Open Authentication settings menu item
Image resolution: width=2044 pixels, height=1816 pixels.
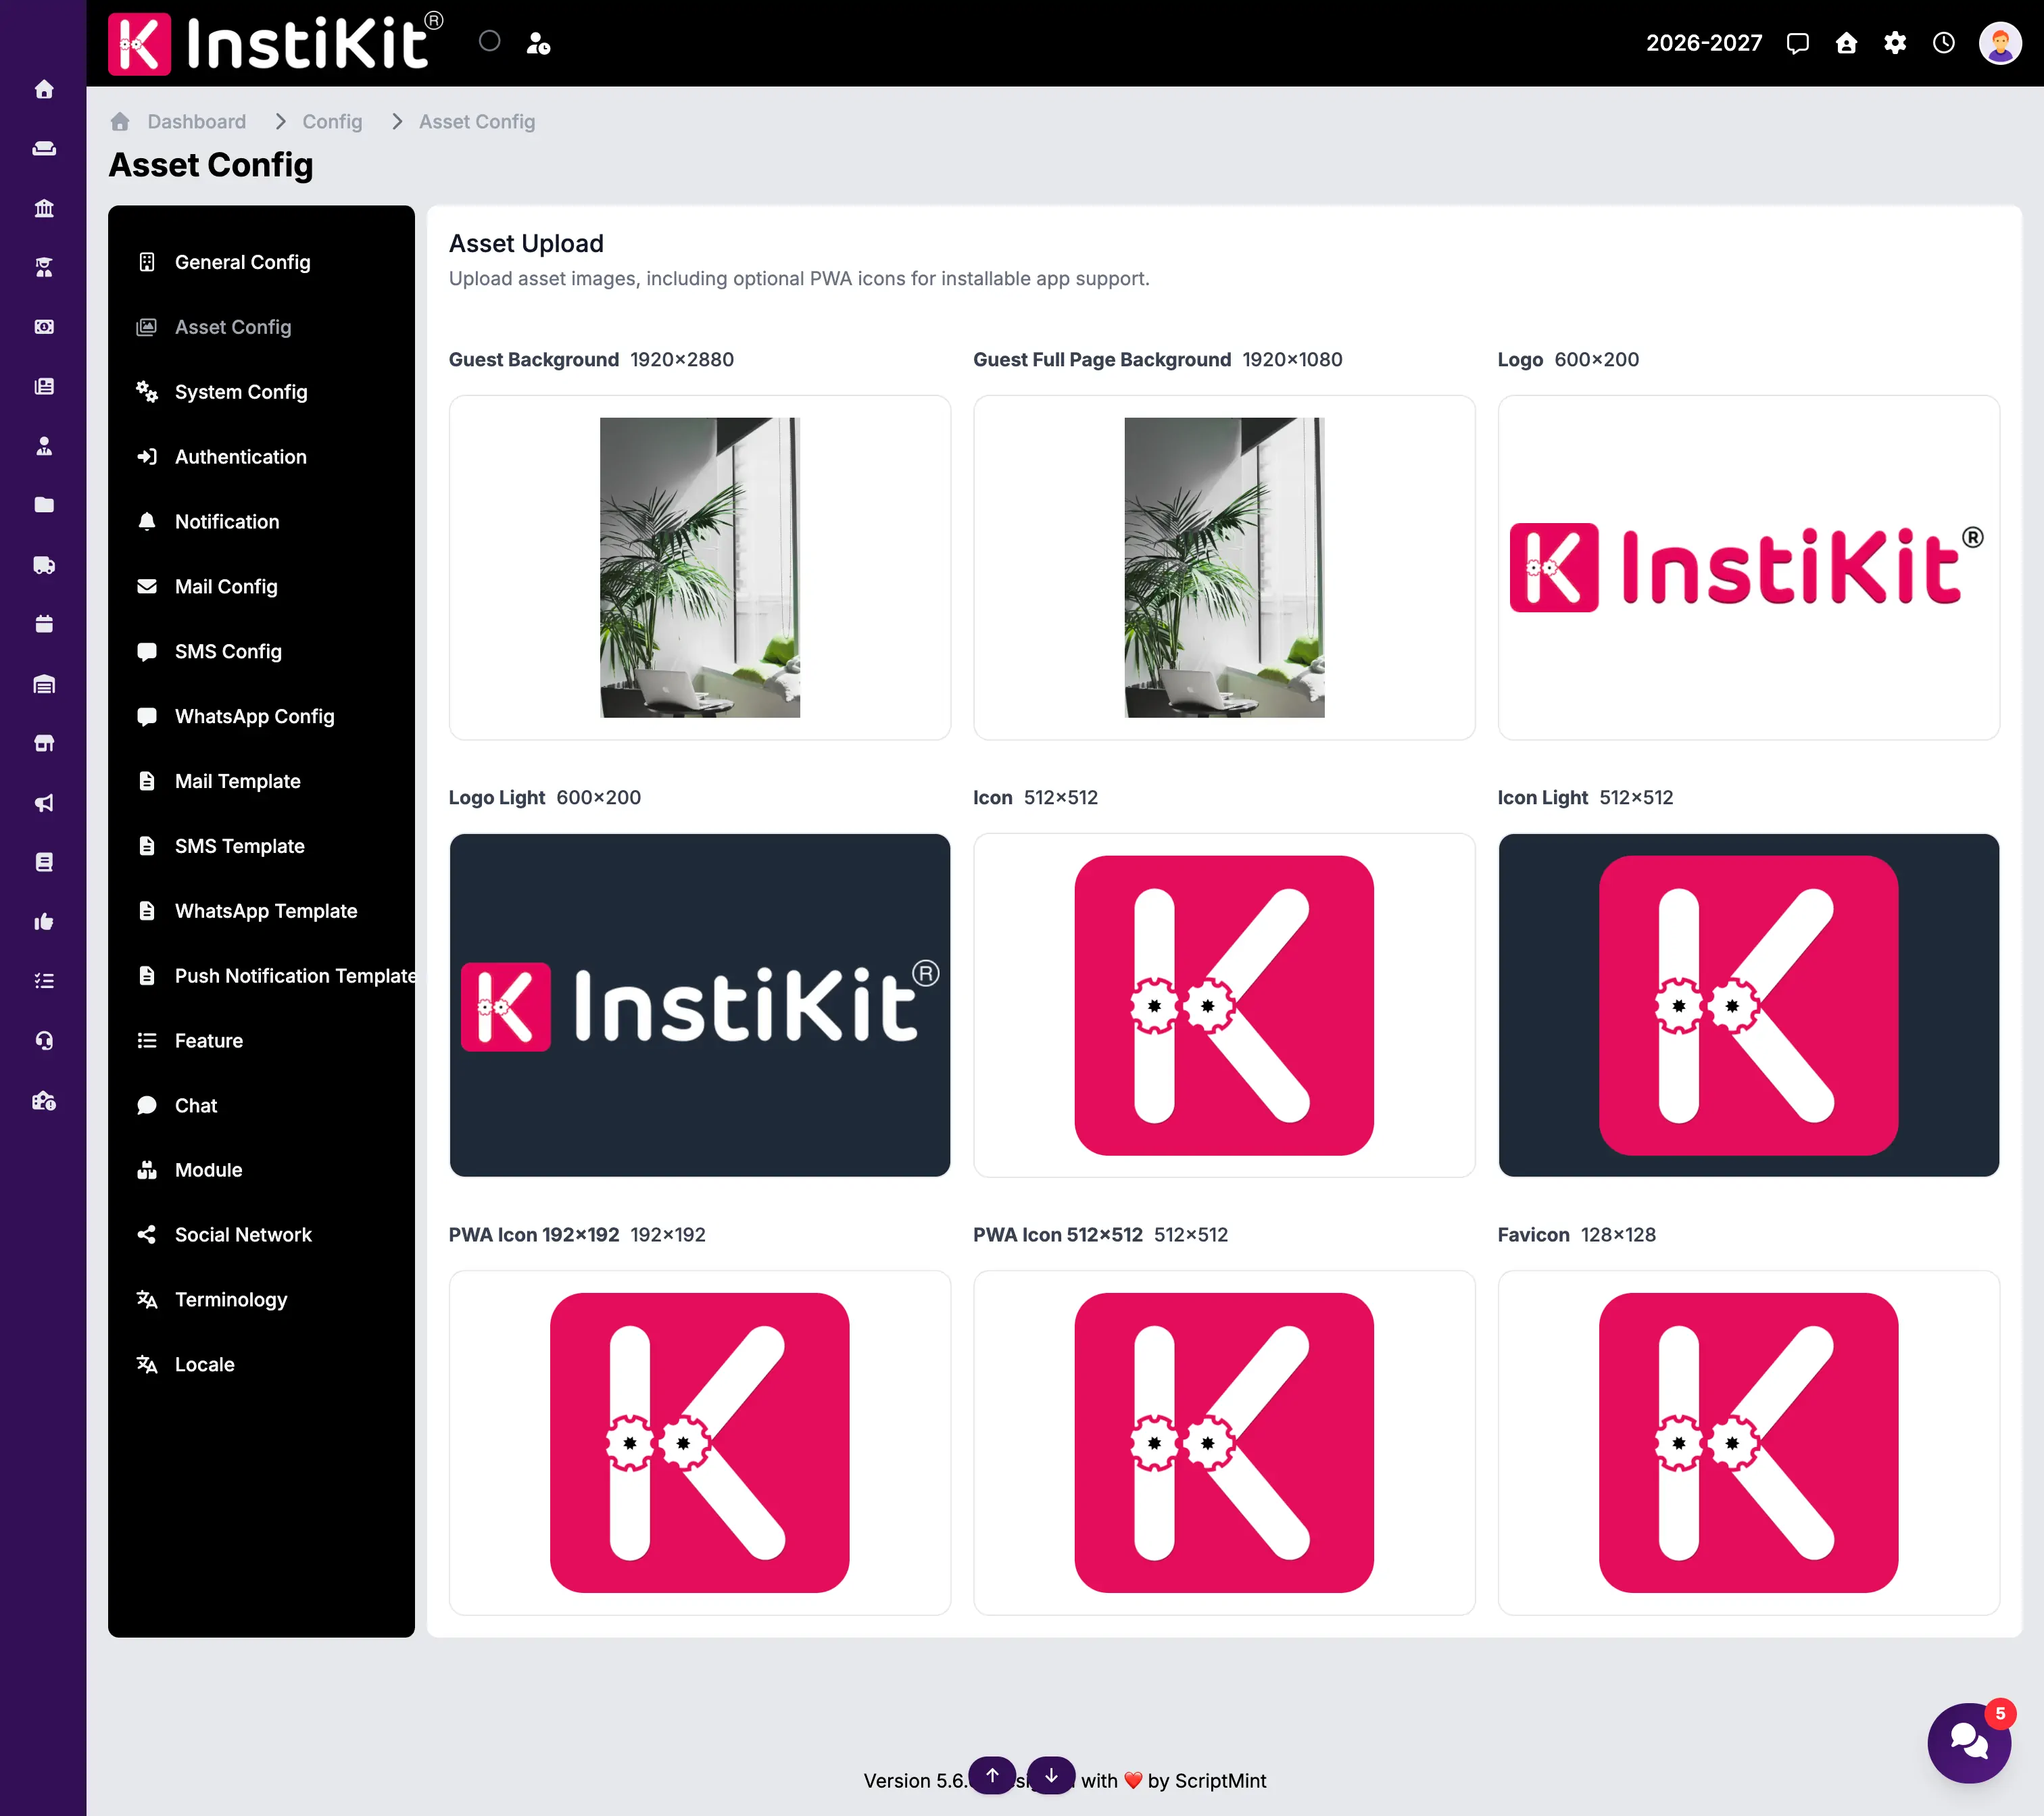[261, 457]
